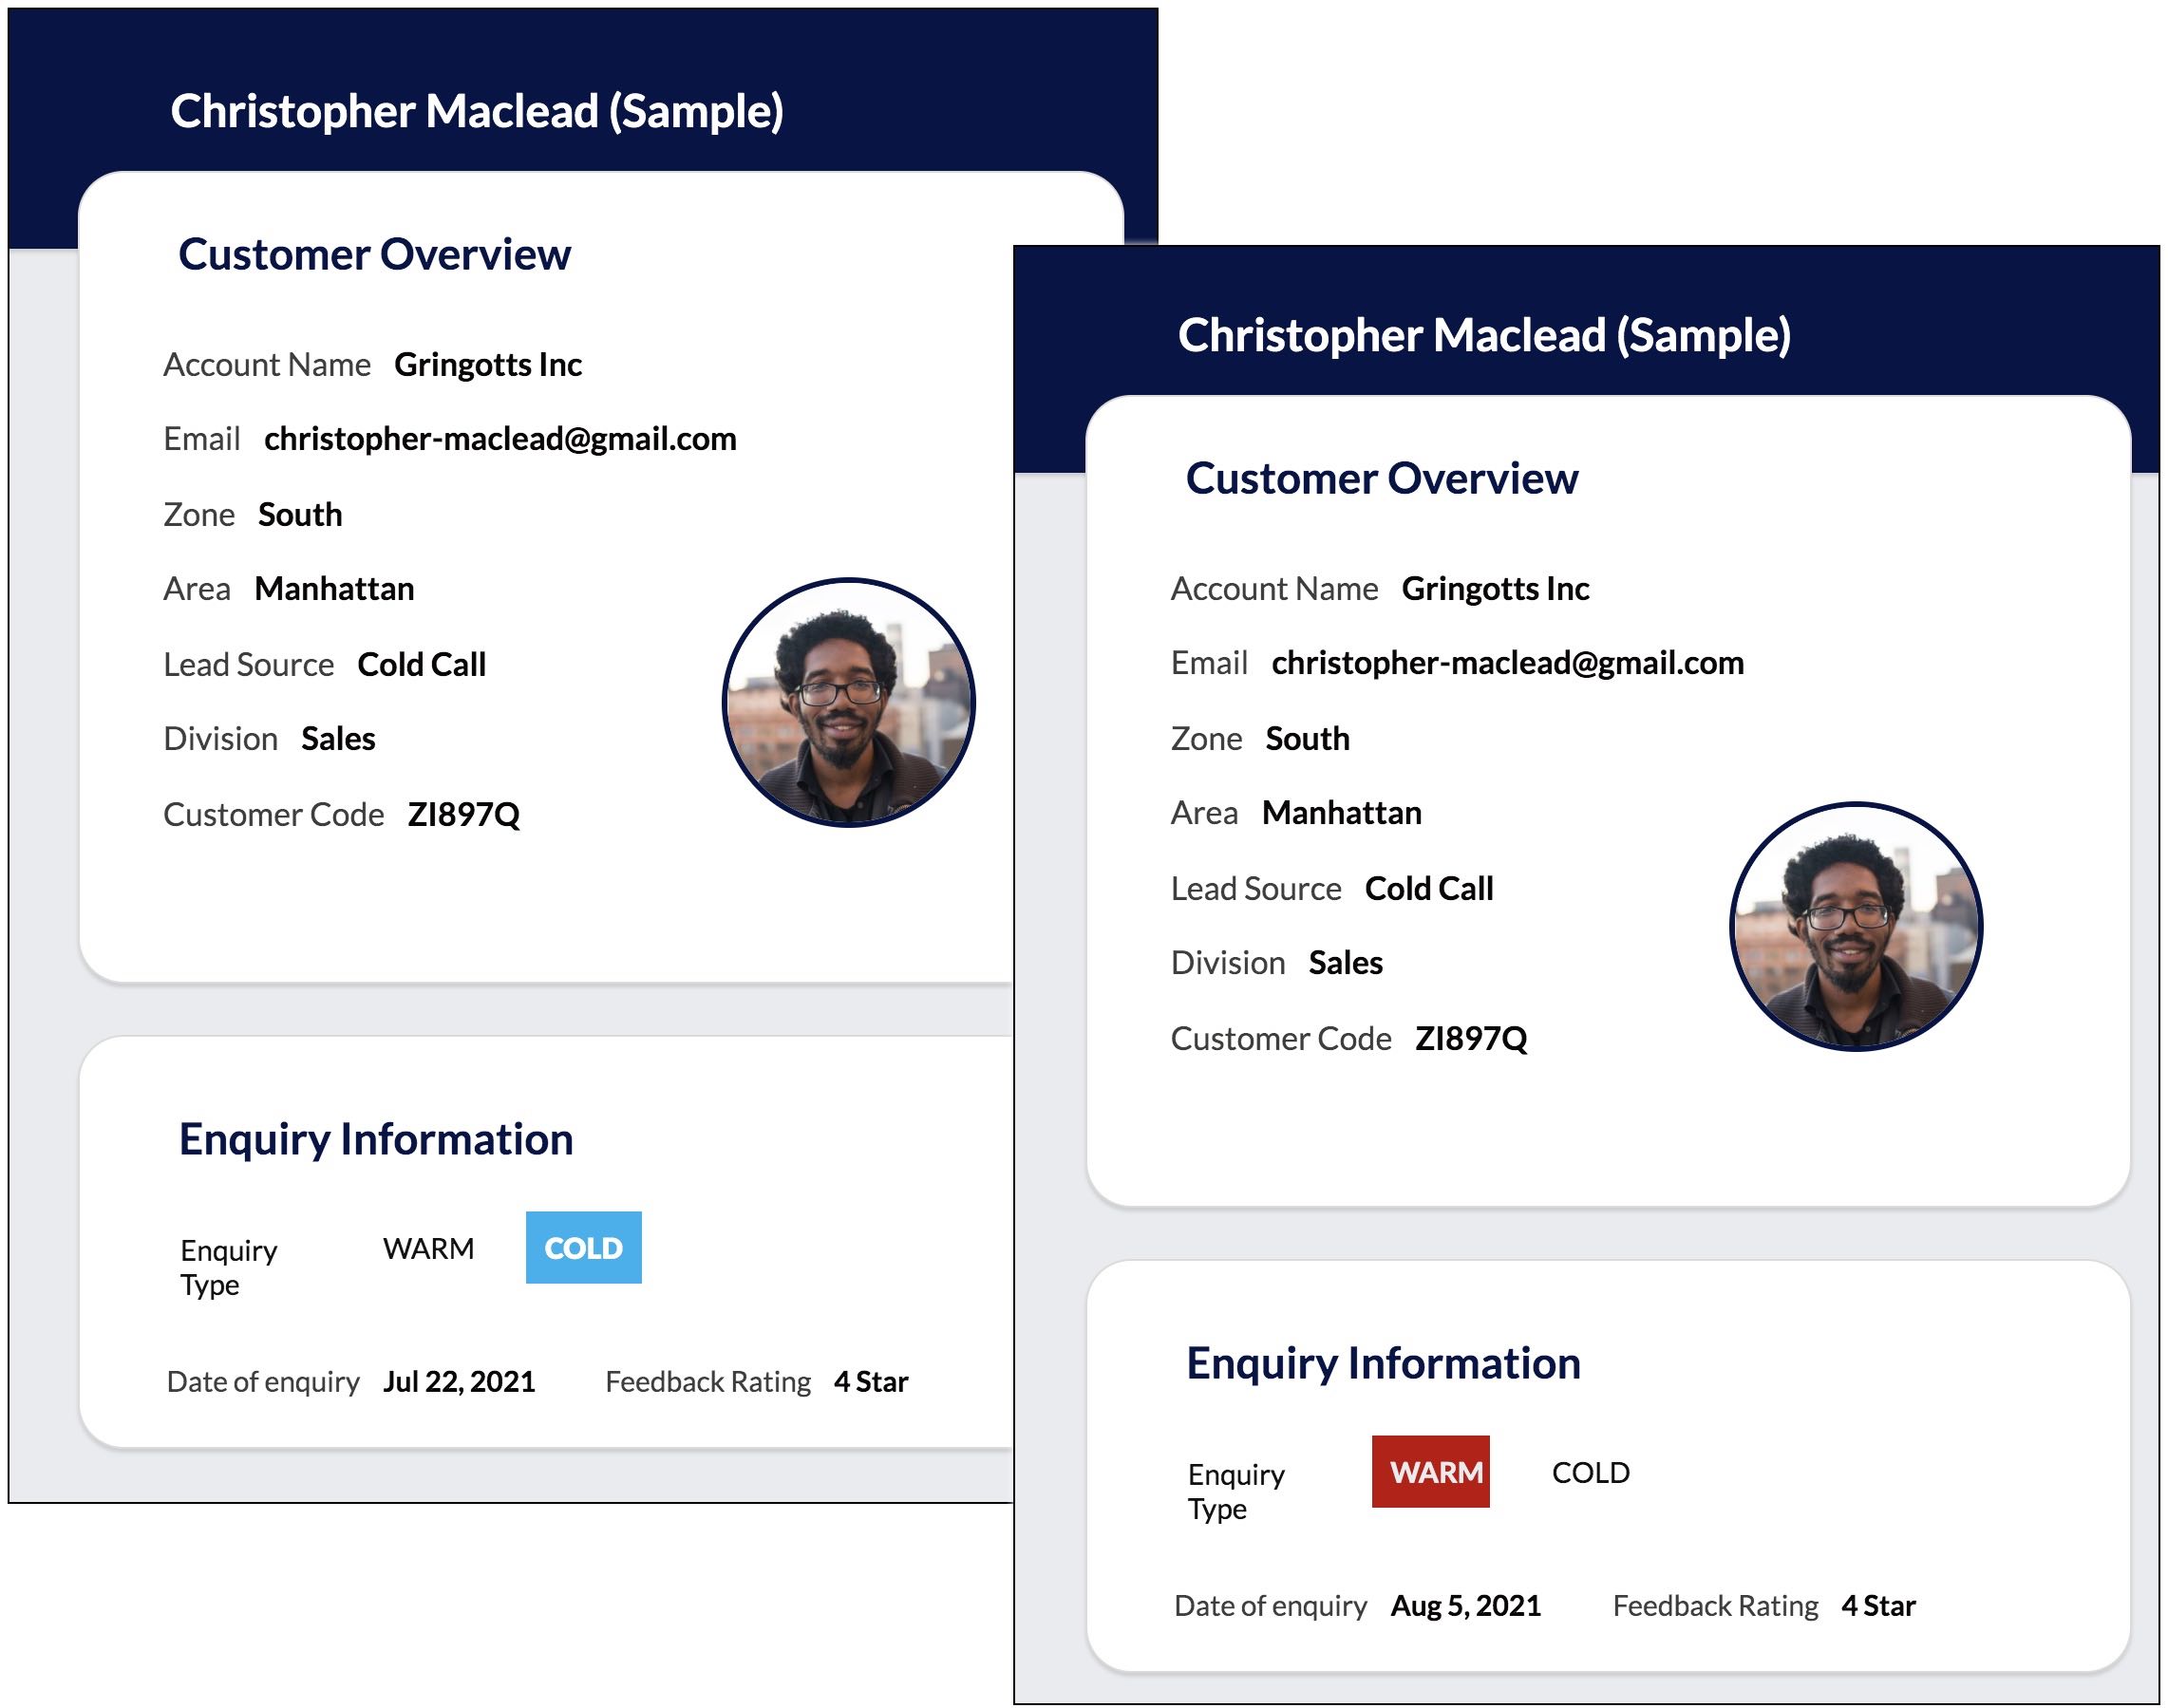The image size is (2168, 1708).
Task: Click the Jul 22, 2021 enquiry date
Action: click(460, 1381)
